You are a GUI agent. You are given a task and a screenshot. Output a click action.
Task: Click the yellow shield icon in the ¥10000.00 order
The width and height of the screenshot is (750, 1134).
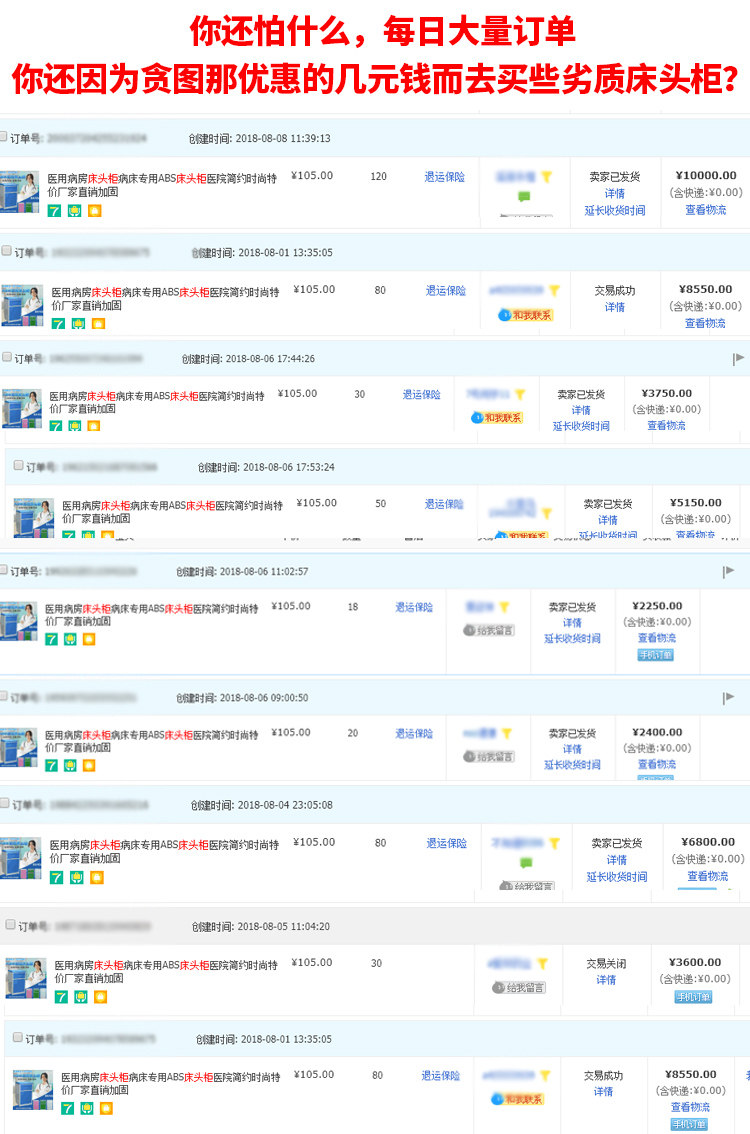74,210
